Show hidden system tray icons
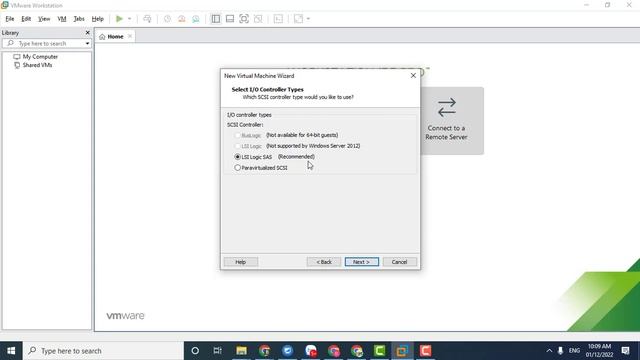The image size is (640, 360). click(x=549, y=351)
